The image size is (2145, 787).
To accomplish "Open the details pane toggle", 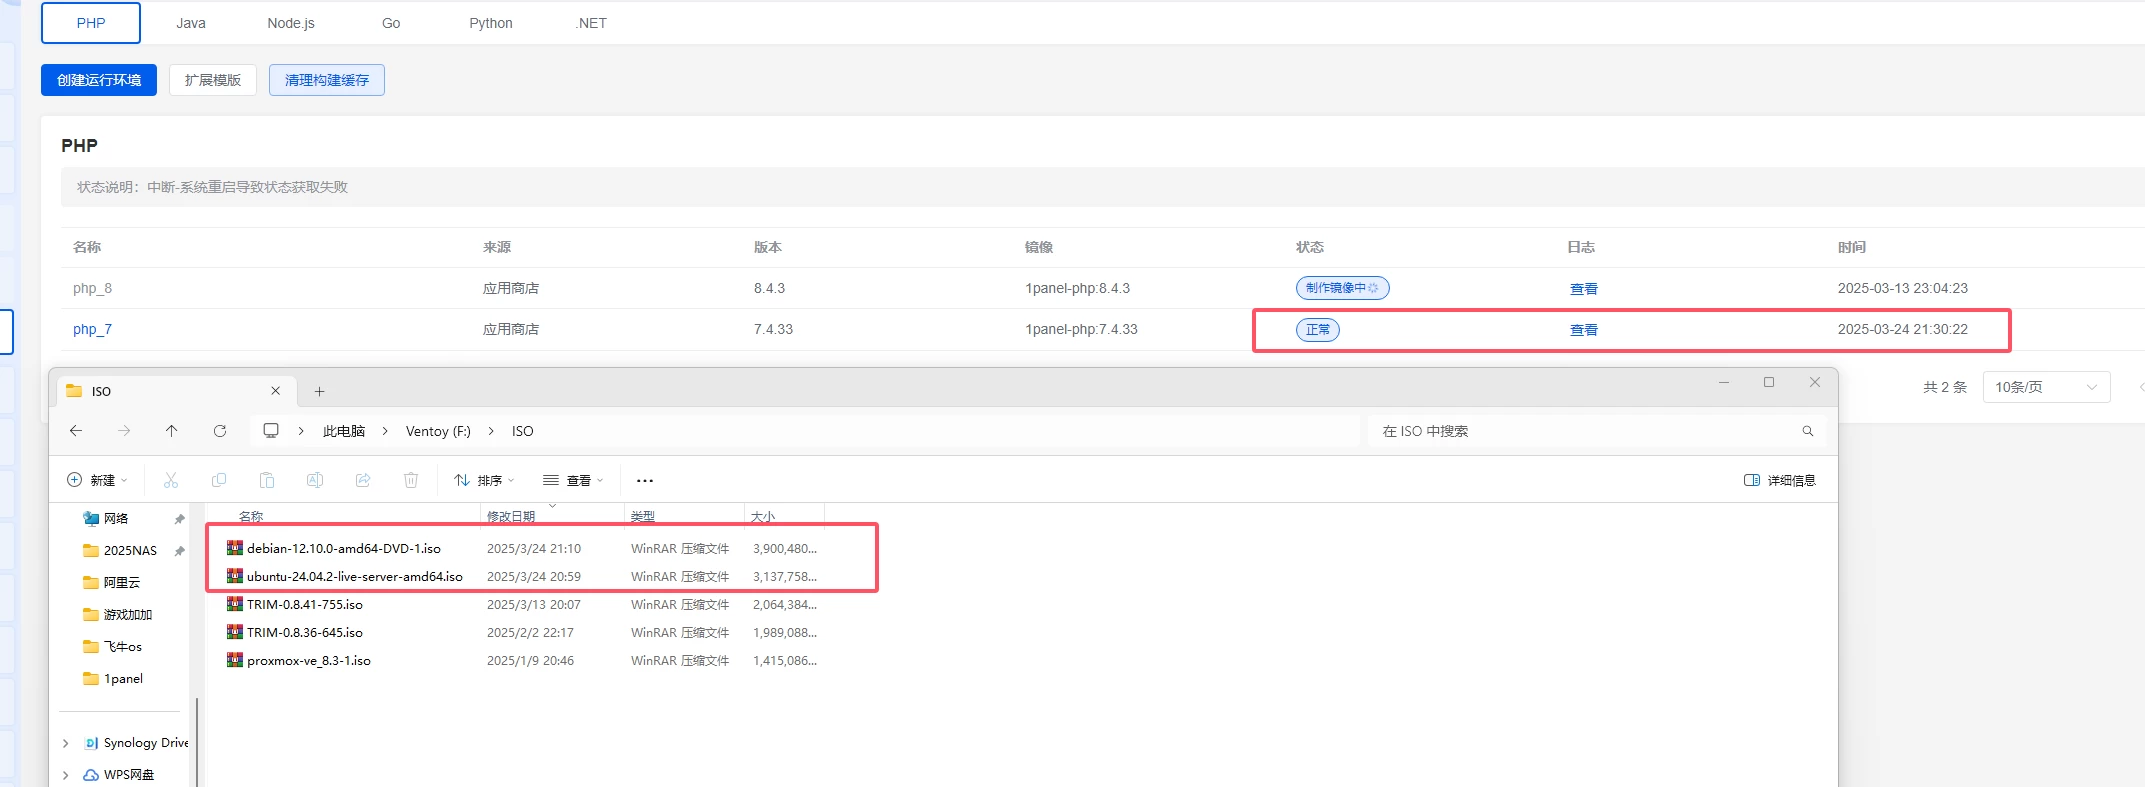I will pos(1779,480).
